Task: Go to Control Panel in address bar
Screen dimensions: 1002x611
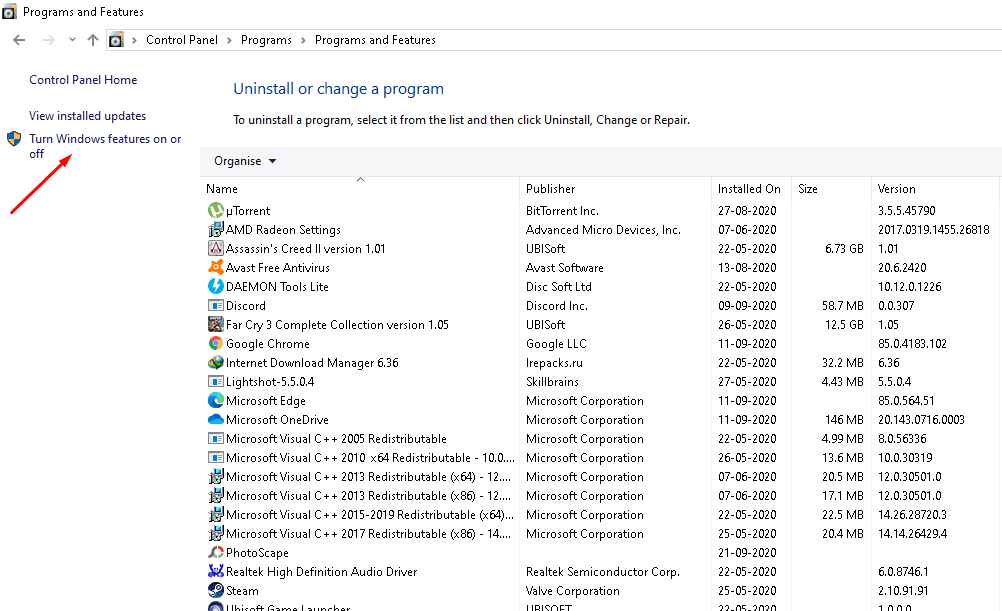Action: (x=183, y=40)
